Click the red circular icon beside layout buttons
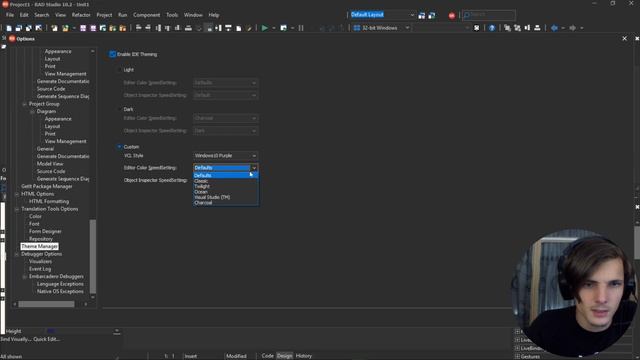This screenshot has width=640, height=360. point(452,16)
